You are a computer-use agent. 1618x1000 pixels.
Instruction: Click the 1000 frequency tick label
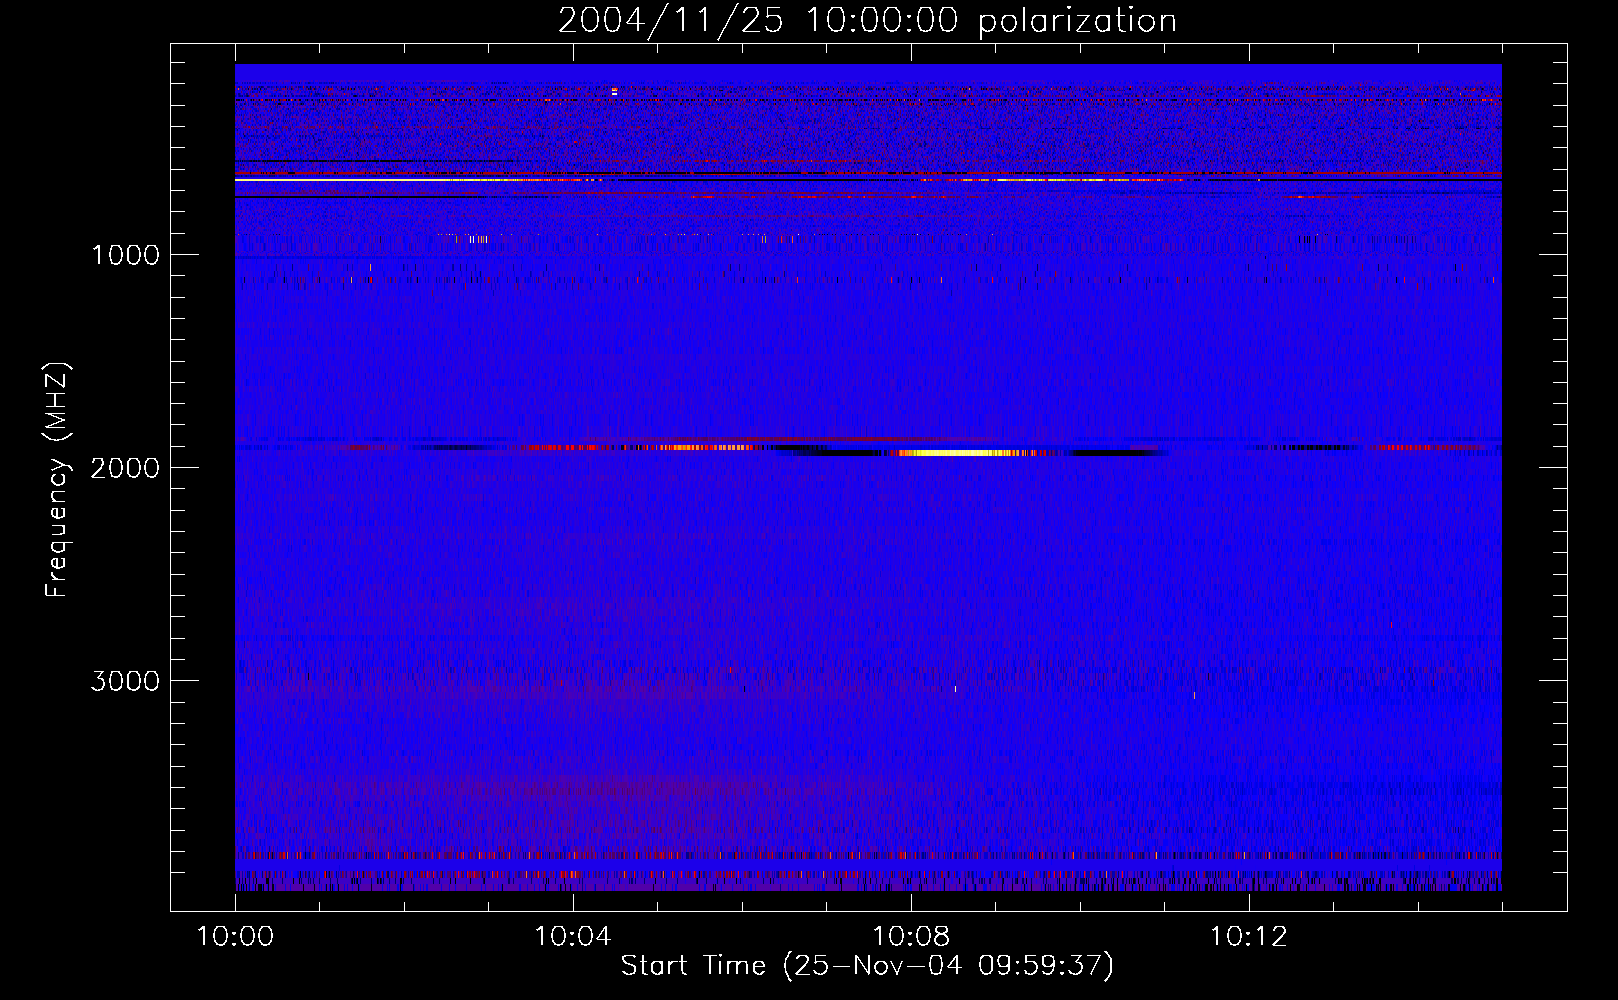(125, 255)
